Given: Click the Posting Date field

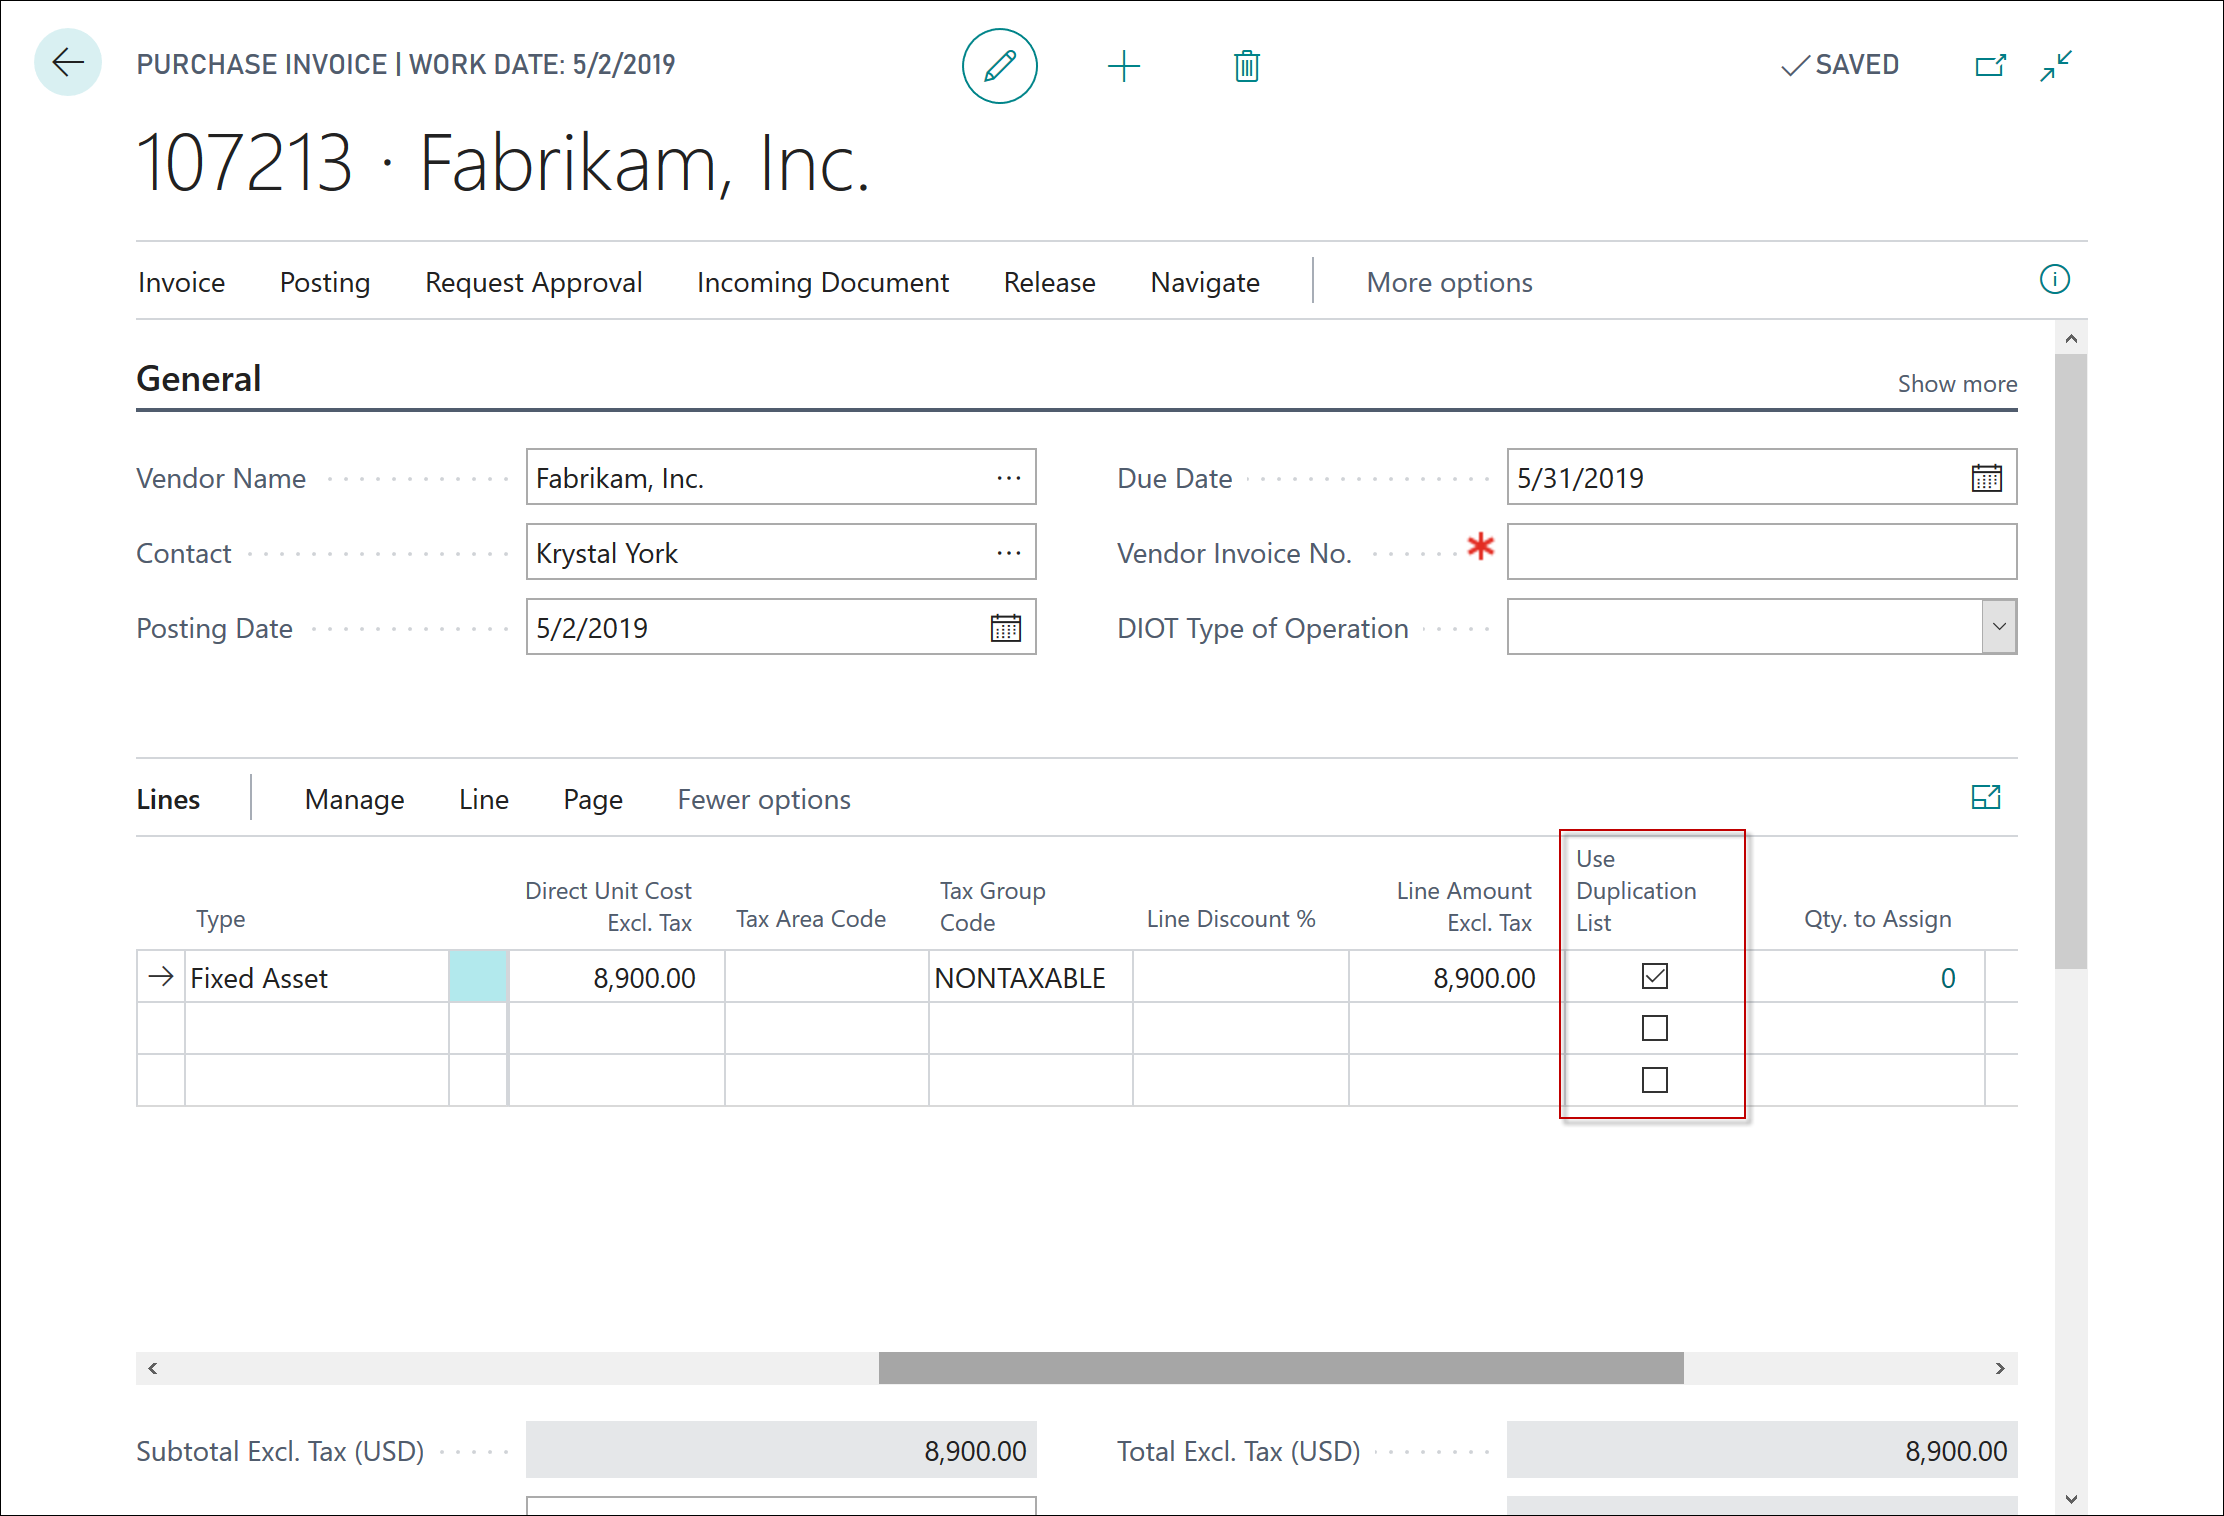Looking at the screenshot, I should (x=780, y=627).
